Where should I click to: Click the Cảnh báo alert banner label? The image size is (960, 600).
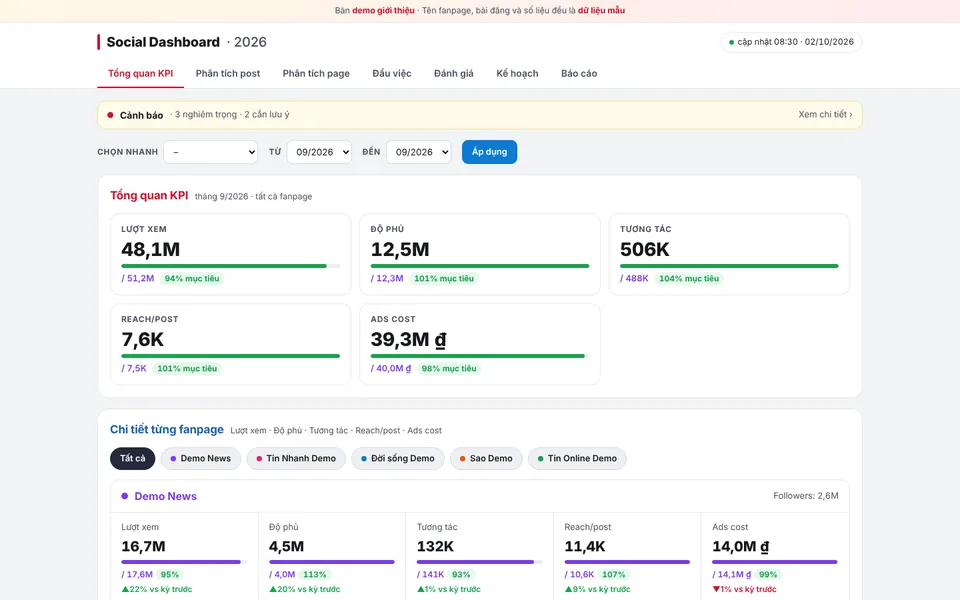141,115
